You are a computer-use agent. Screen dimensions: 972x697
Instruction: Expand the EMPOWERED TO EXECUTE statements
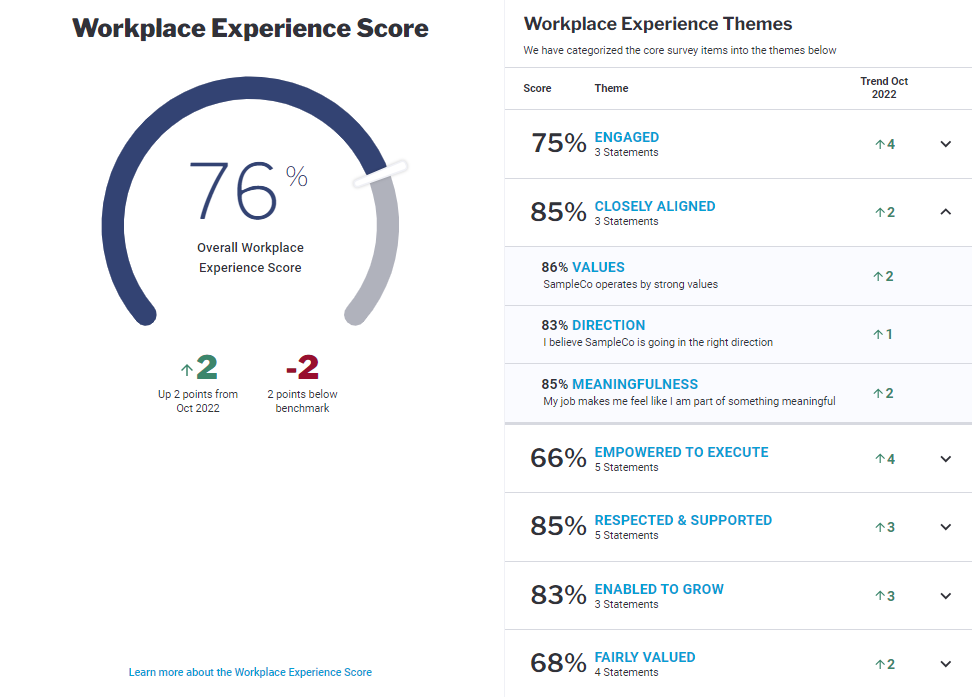click(945, 459)
